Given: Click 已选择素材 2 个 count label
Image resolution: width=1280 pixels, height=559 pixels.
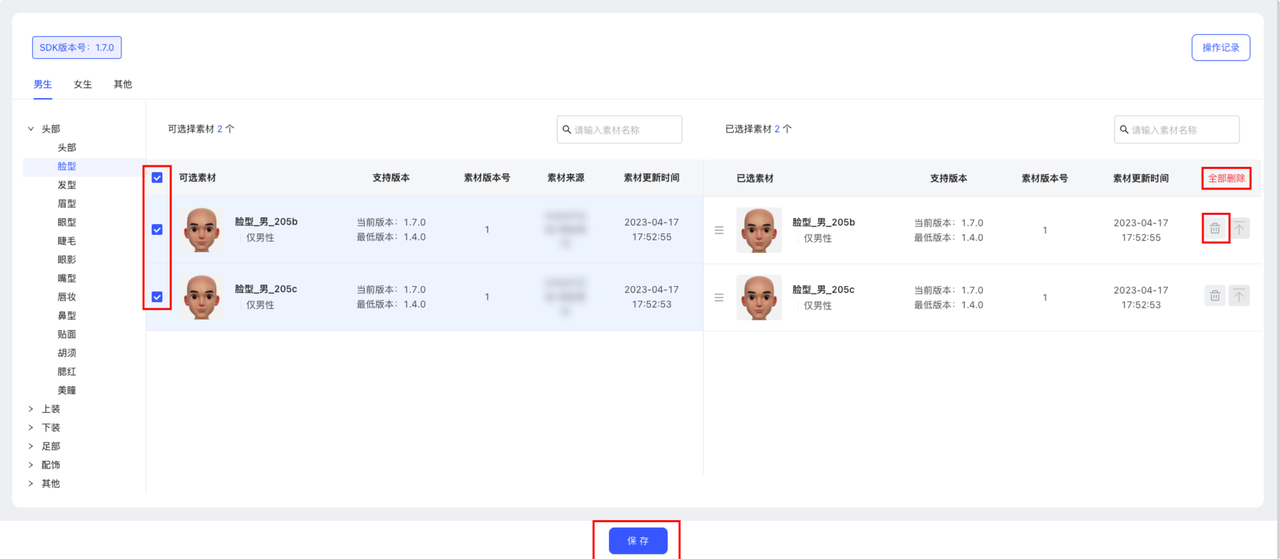Looking at the screenshot, I should pos(758,129).
